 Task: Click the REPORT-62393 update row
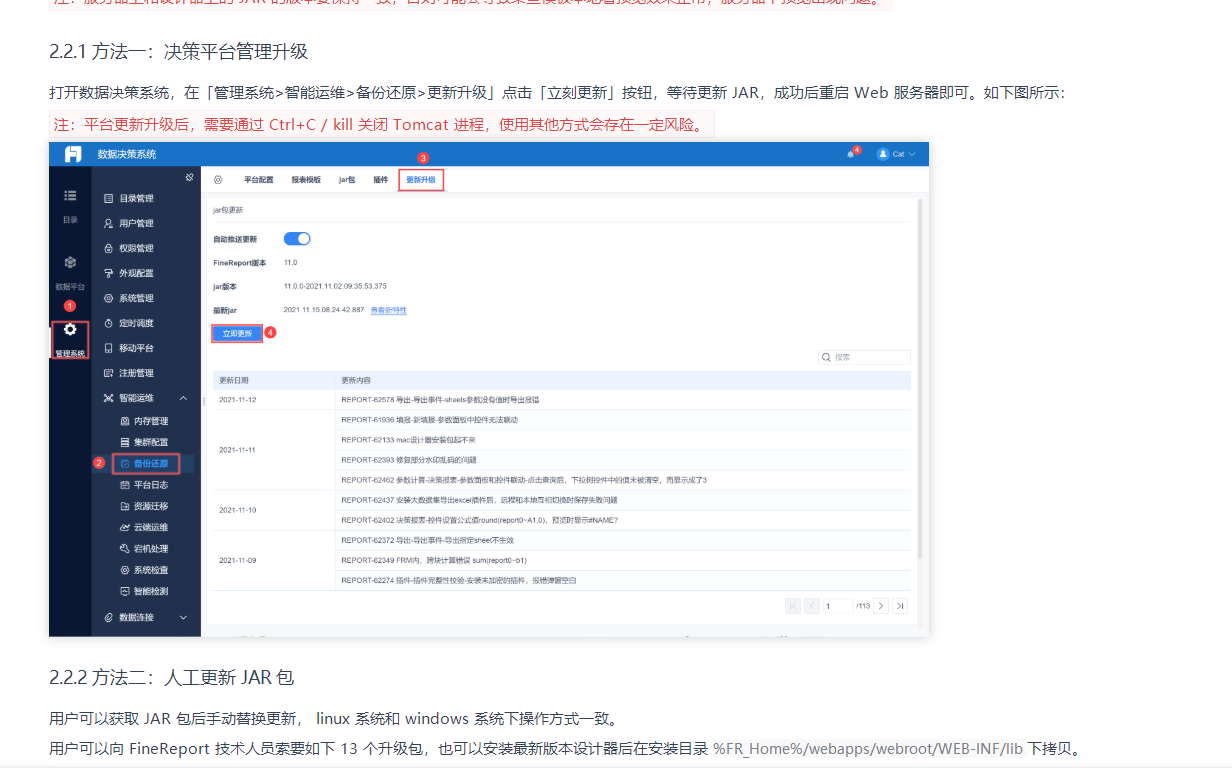pos(623,460)
